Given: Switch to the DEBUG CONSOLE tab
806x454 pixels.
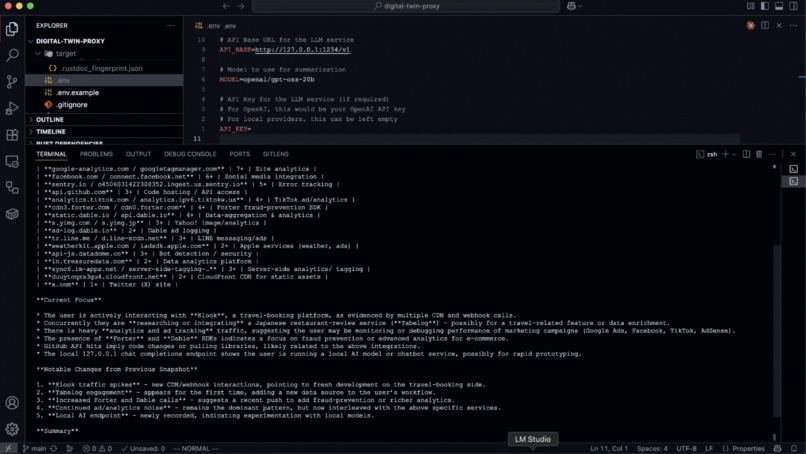Looking at the screenshot, I should coord(190,154).
